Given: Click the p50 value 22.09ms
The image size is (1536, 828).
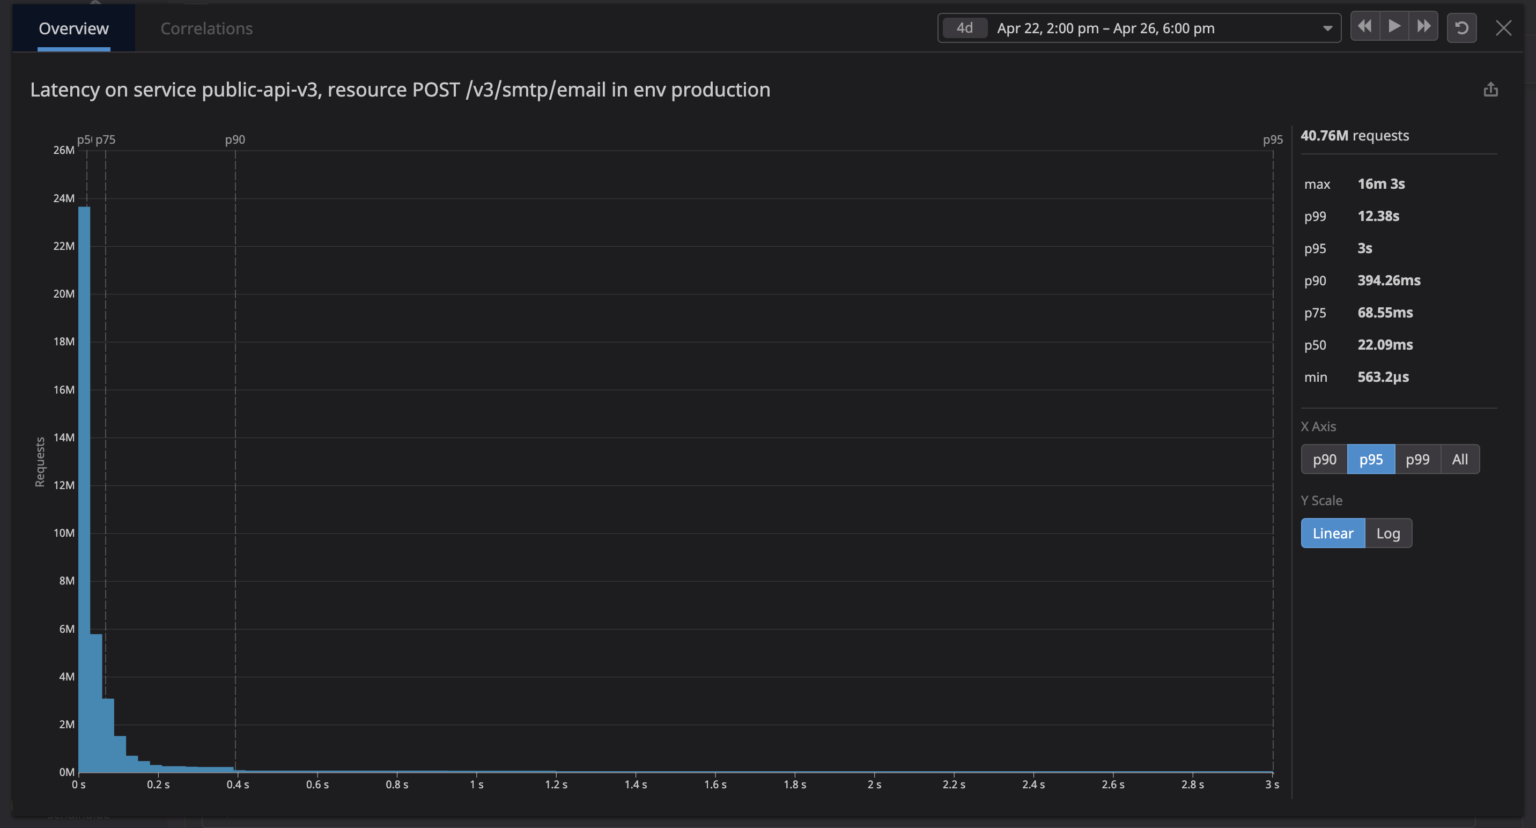Looking at the screenshot, I should click(x=1385, y=344).
